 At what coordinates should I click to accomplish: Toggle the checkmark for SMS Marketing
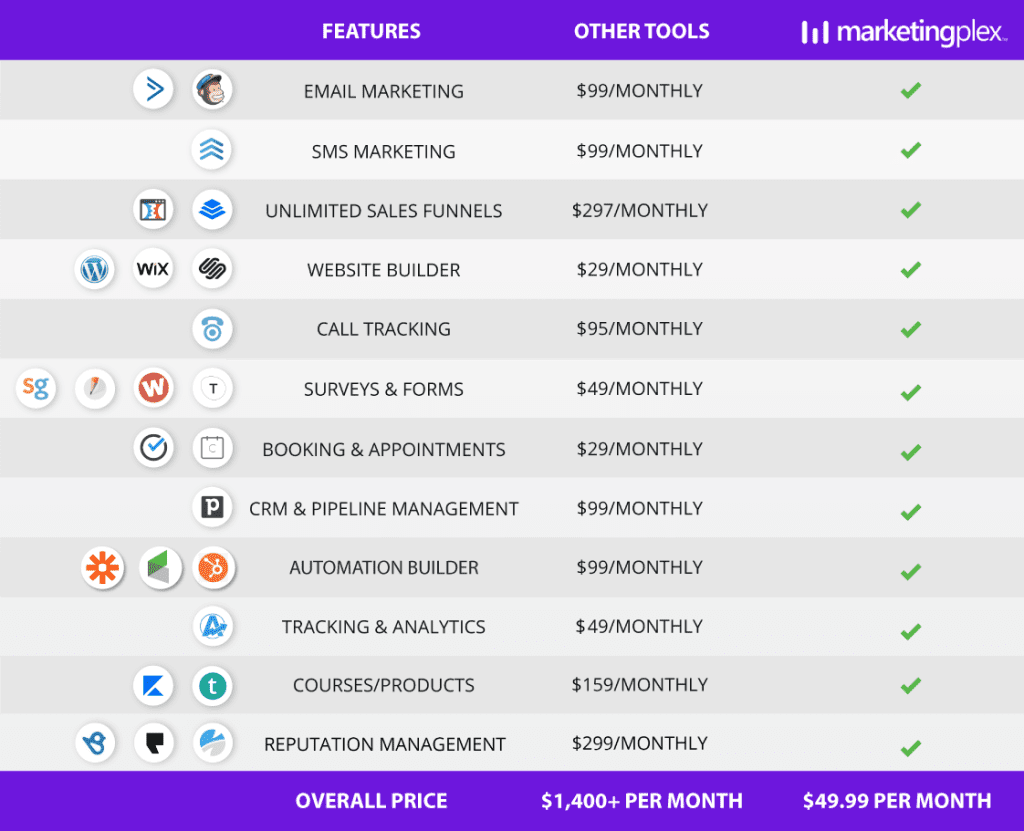coord(910,150)
